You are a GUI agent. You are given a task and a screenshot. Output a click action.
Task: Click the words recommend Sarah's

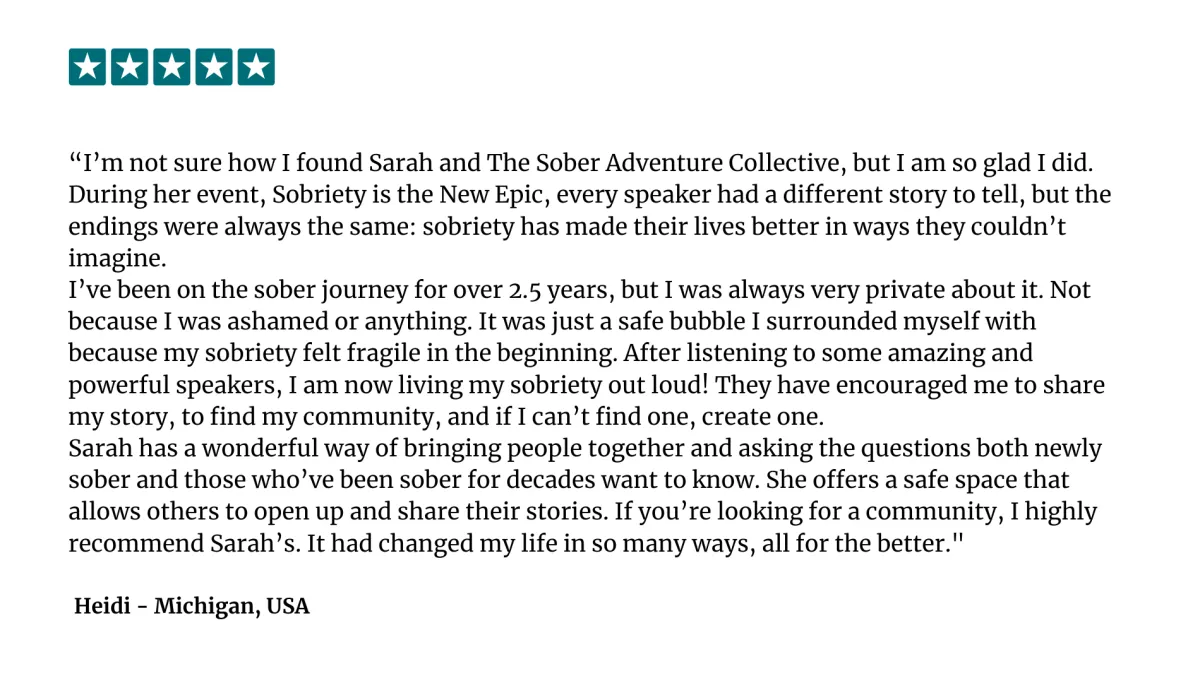pos(169,544)
